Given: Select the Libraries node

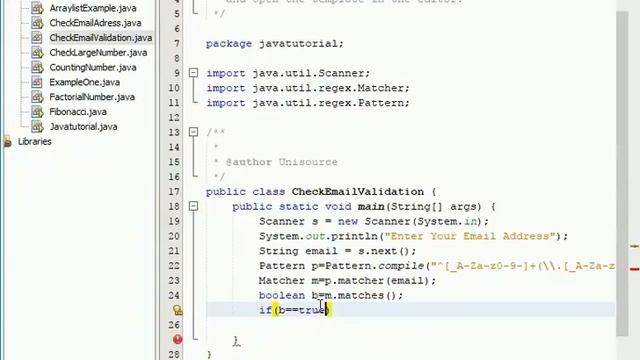Looking at the screenshot, I should tap(34, 141).
